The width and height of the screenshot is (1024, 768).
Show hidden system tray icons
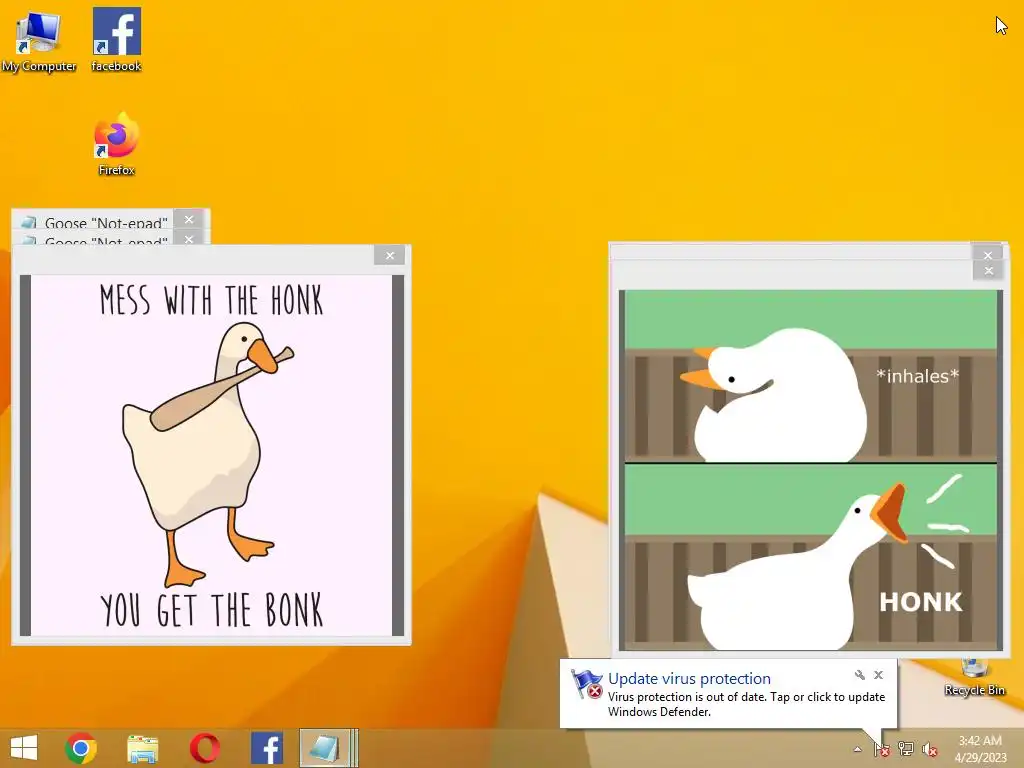point(857,749)
